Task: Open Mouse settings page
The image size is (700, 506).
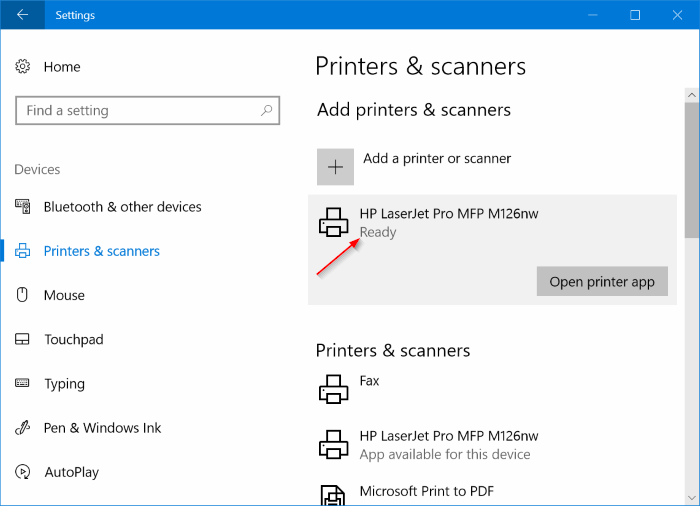Action: 64,295
